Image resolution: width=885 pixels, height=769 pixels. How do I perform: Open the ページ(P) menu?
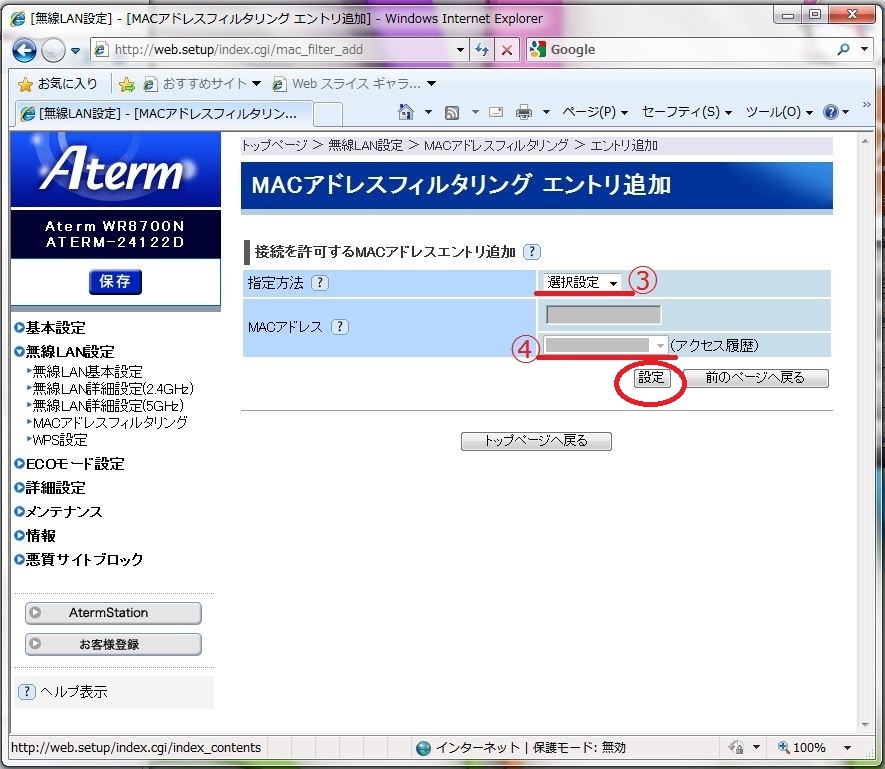pos(595,112)
